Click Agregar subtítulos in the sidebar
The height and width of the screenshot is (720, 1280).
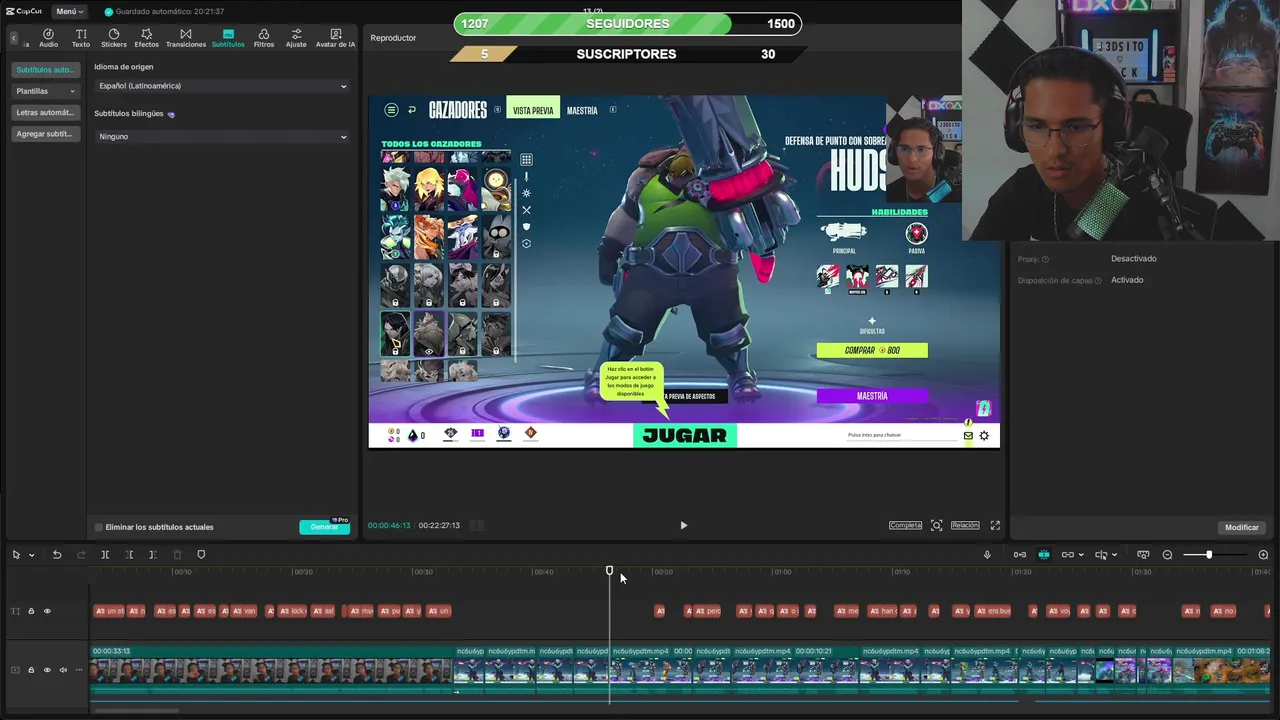[x=45, y=133]
